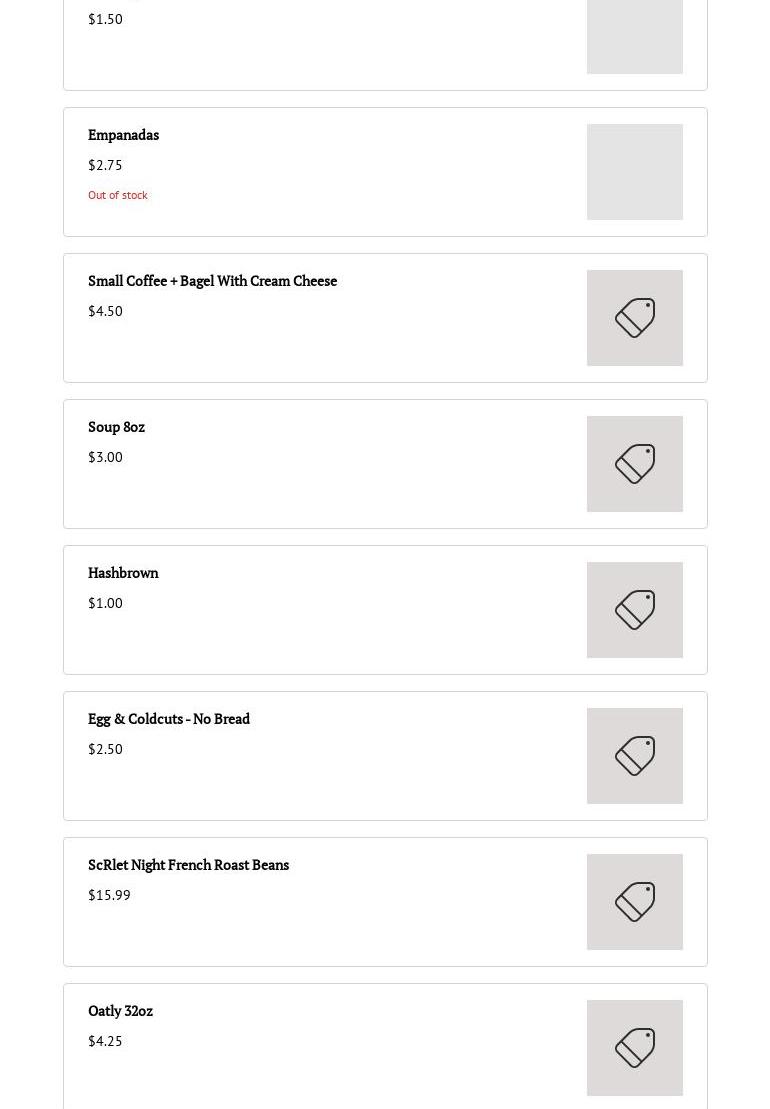Click the $15.99 price of roast beans

(109, 895)
